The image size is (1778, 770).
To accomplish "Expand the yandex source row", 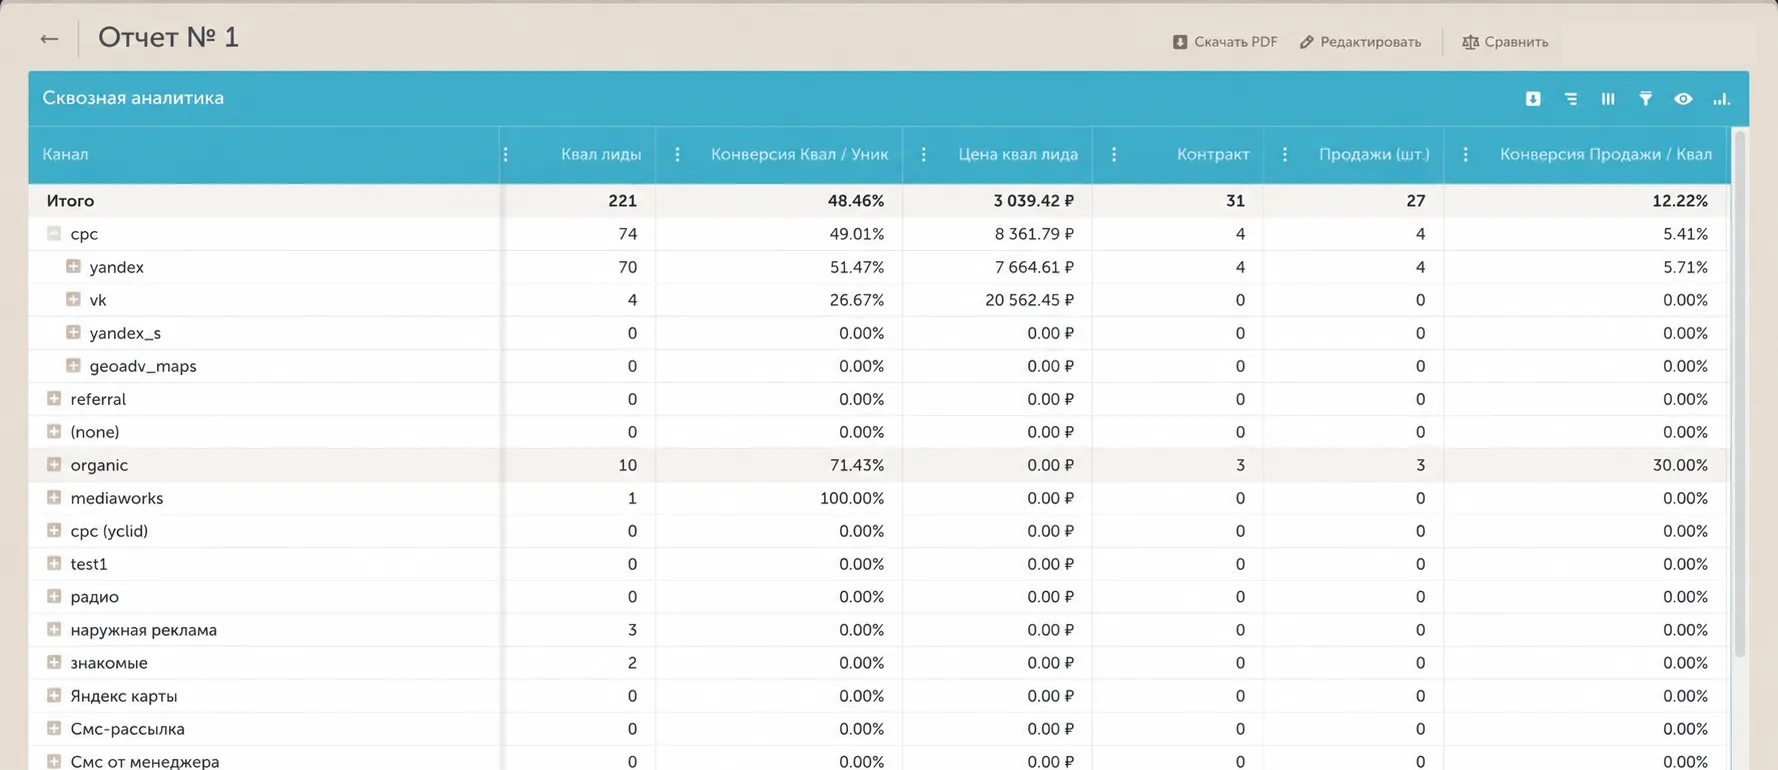I will [73, 266].
